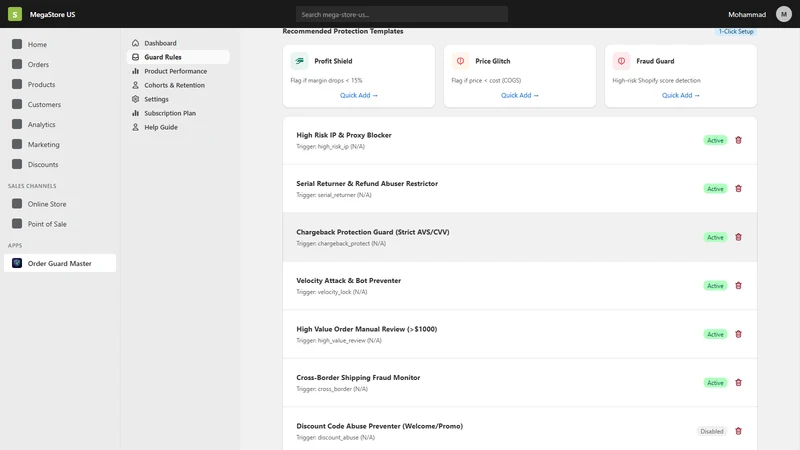Open Settings in the app menu
800x450 pixels.
click(x=178, y=99)
